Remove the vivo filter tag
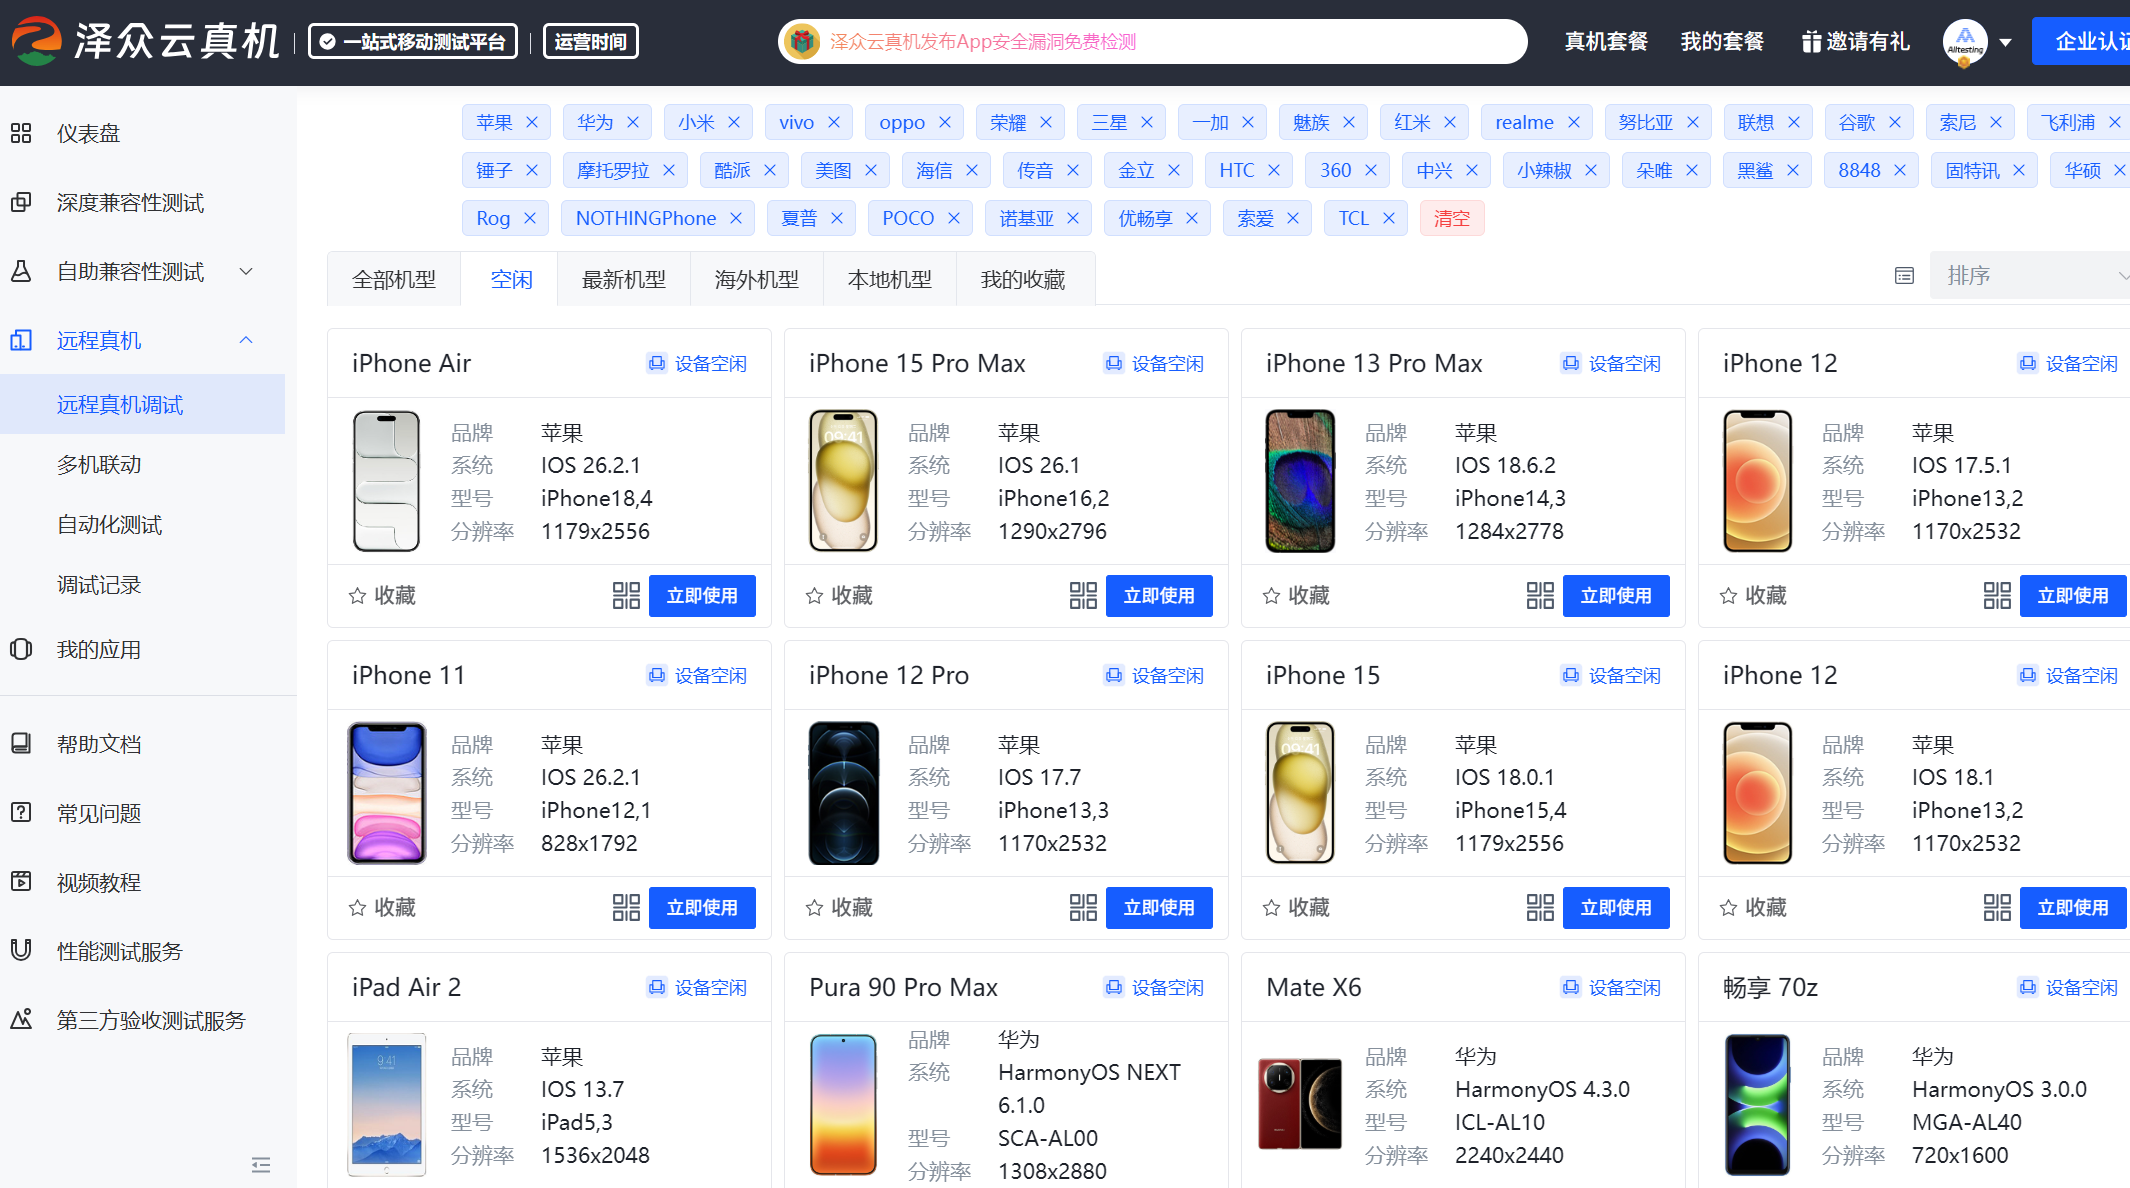Image resolution: width=2130 pixels, height=1188 pixels. click(834, 122)
